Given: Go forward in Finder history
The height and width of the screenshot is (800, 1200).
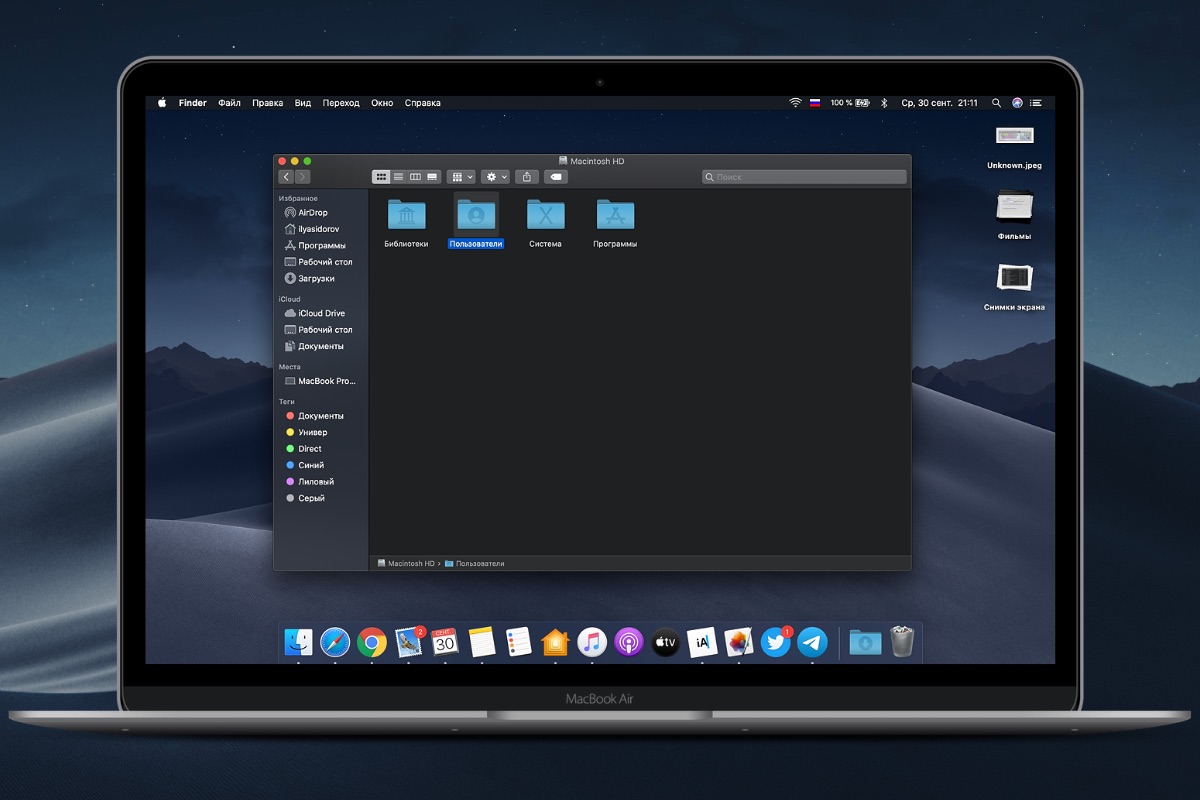Looking at the screenshot, I should point(302,177).
